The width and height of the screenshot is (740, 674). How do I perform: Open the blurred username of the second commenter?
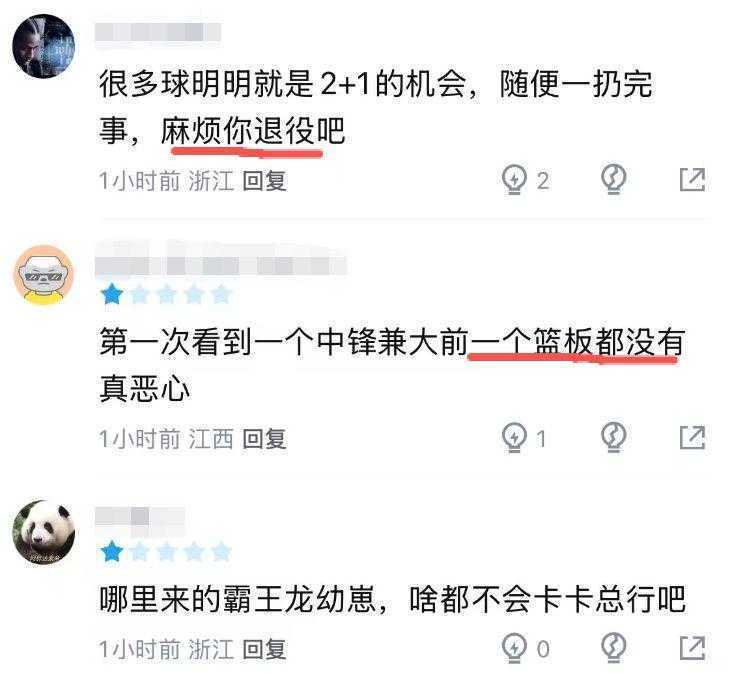221,259
